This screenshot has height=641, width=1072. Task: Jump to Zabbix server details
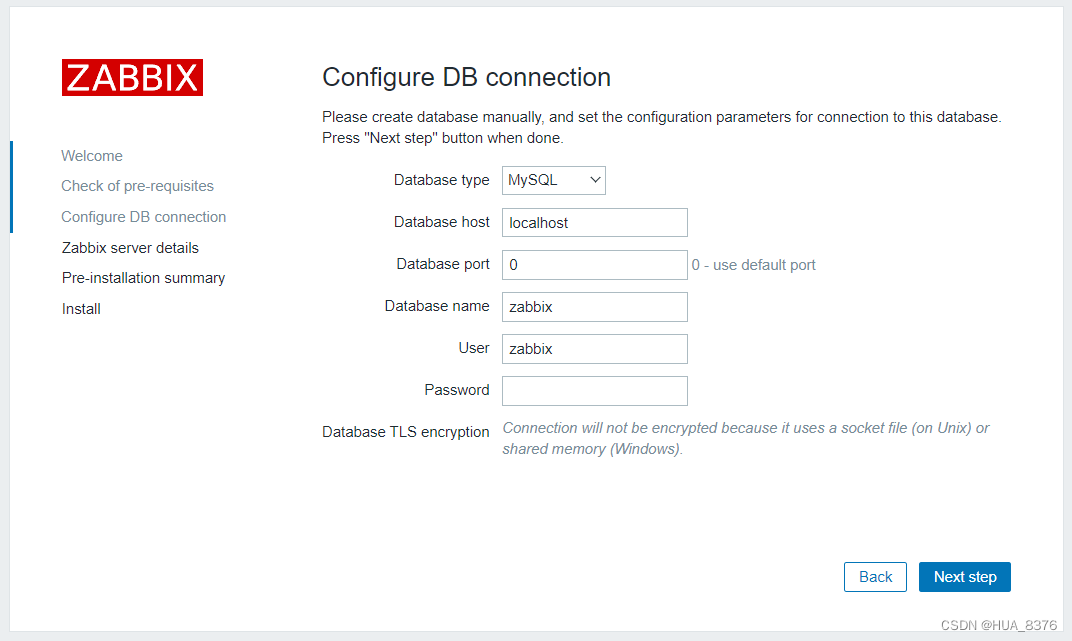(x=137, y=247)
